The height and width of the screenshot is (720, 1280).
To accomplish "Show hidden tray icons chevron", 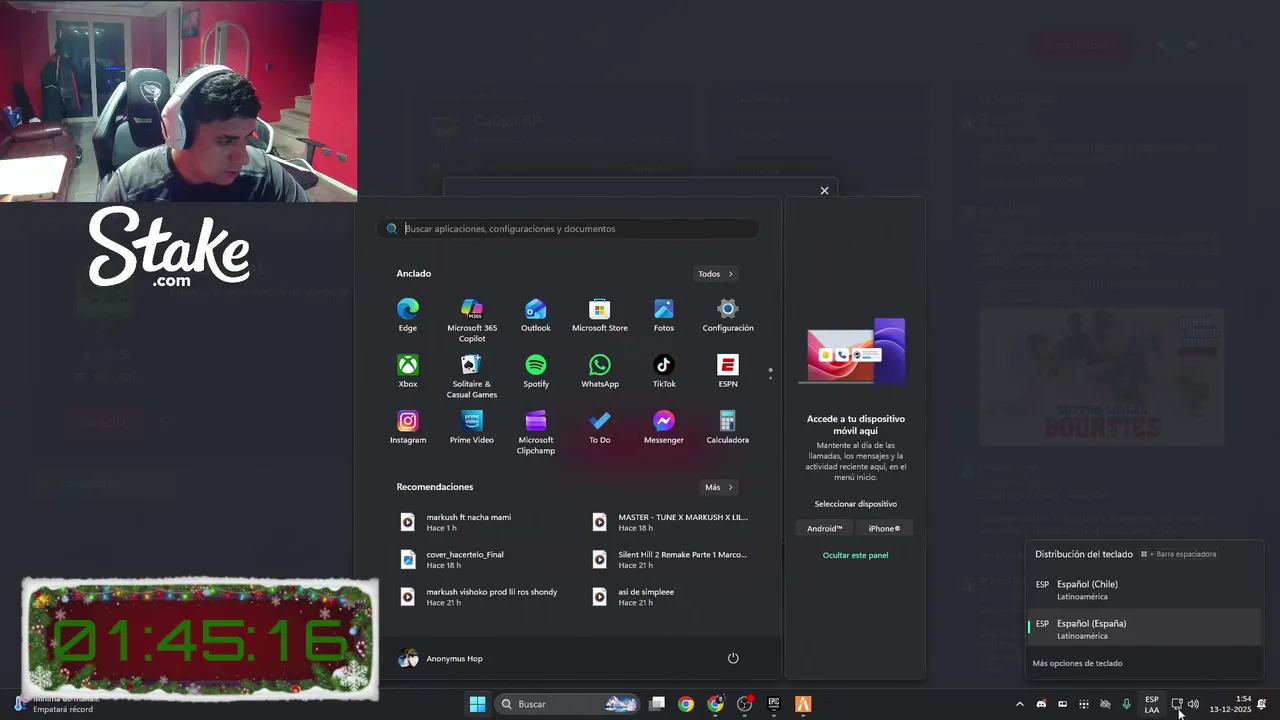I will (1019, 704).
